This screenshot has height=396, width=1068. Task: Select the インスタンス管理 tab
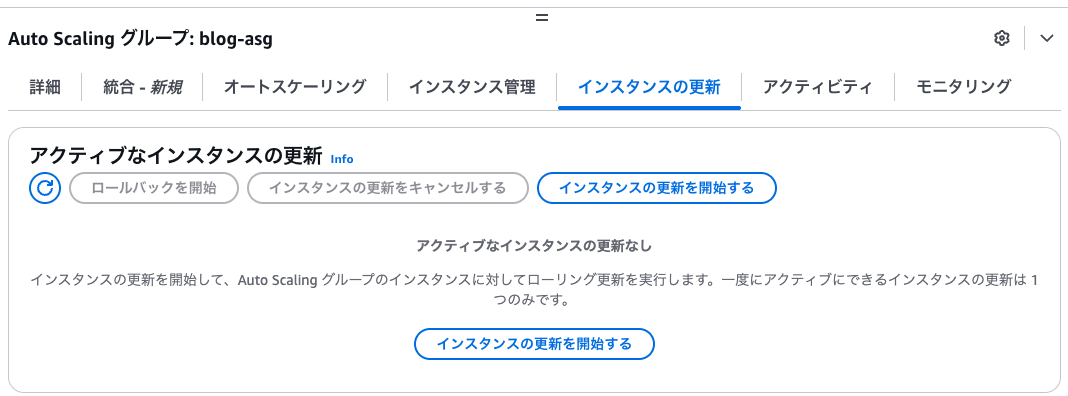click(472, 87)
